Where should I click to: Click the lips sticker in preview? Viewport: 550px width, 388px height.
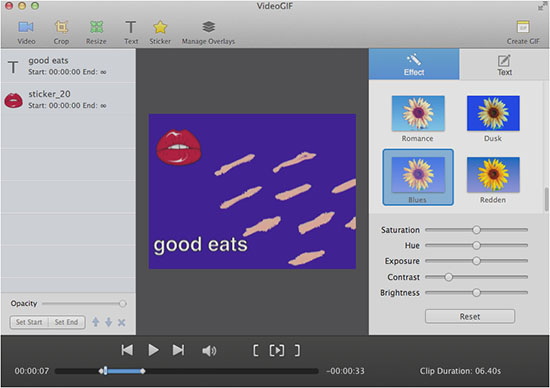tap(179, 147)
